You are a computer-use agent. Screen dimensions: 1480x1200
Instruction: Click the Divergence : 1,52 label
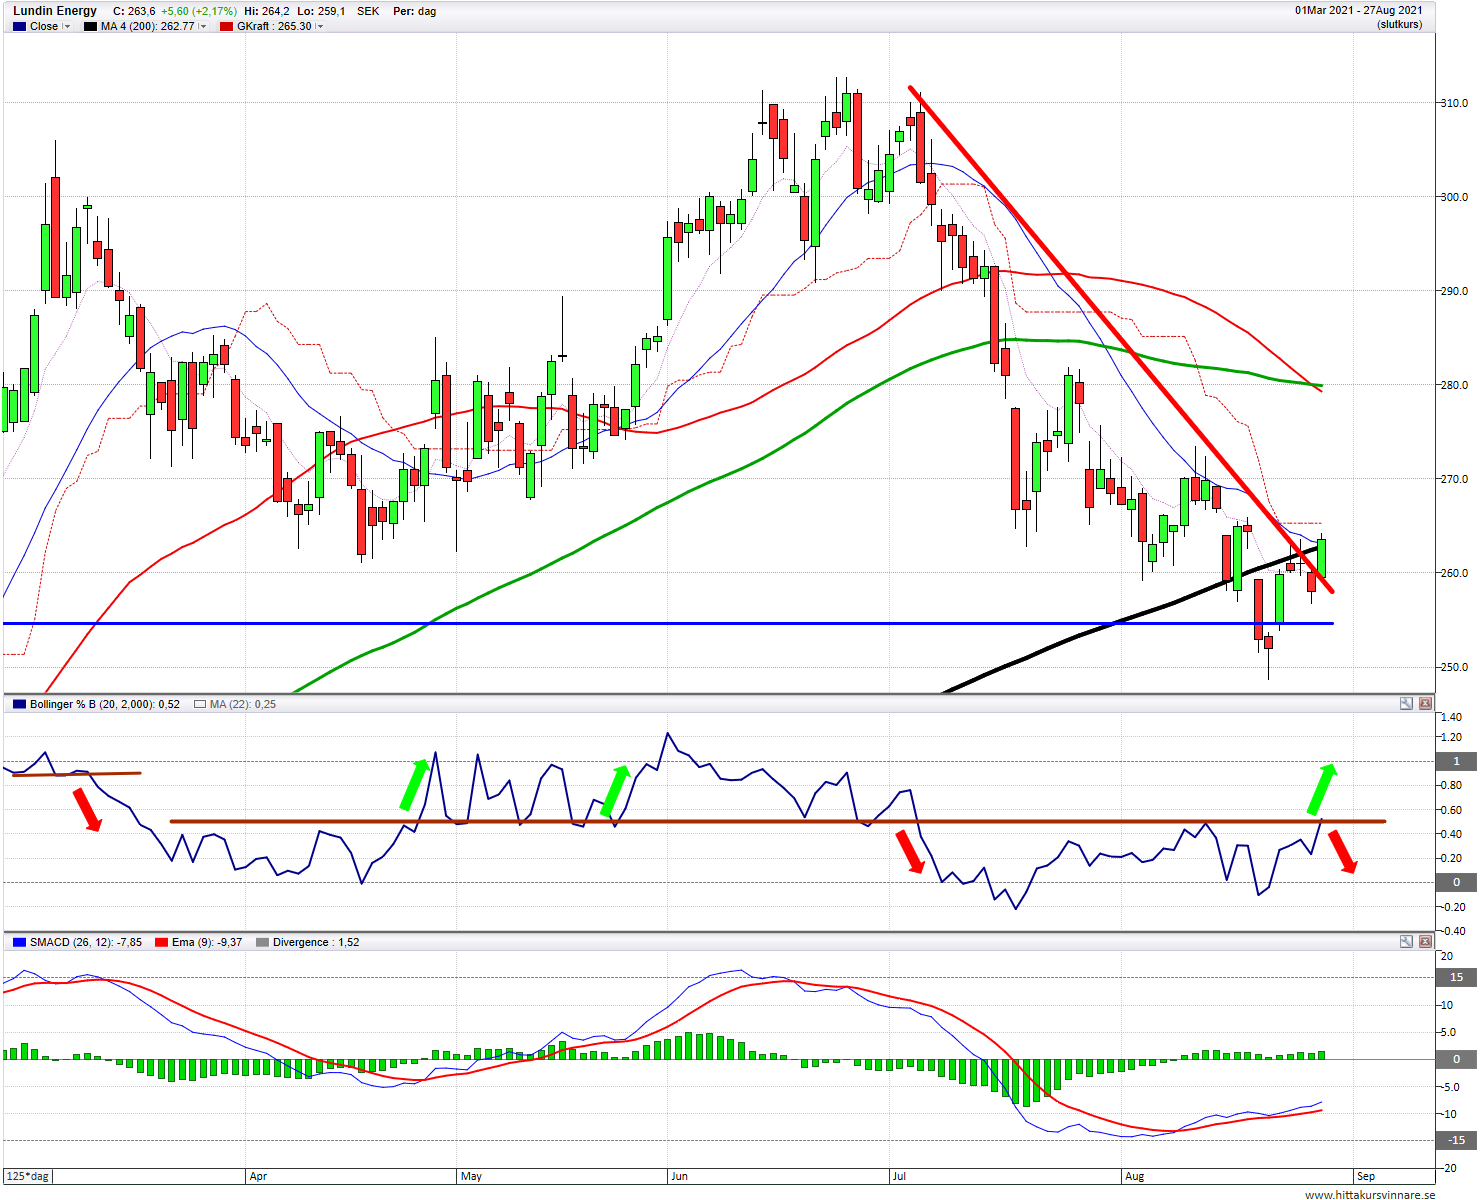pyautogui.click(x=316, y=942)
